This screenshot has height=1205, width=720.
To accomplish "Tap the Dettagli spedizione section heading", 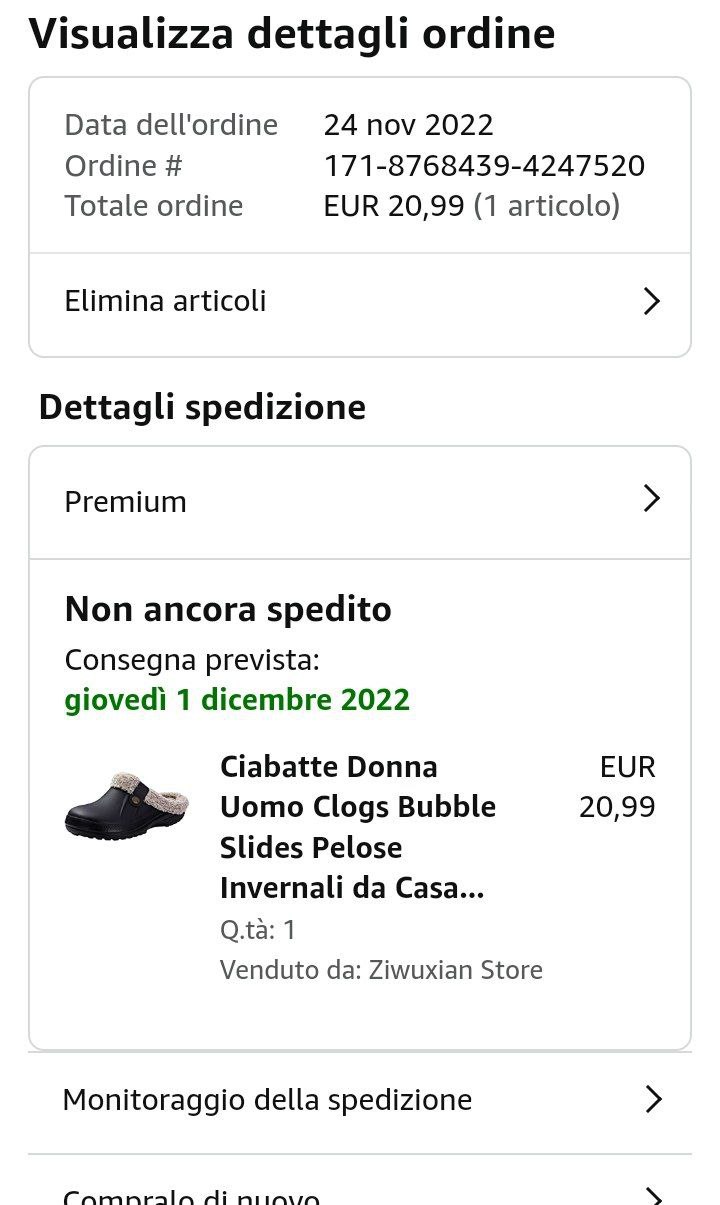I will pos(202,407).
